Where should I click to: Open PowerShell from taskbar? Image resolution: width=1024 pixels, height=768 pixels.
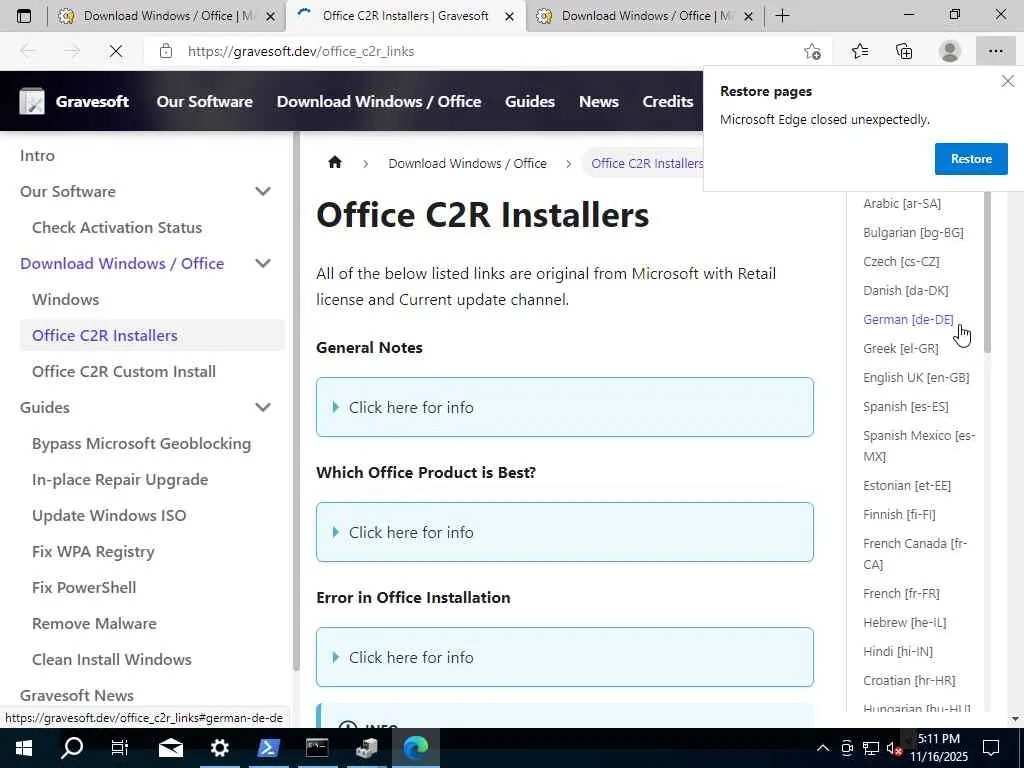[x=268, y=748]
